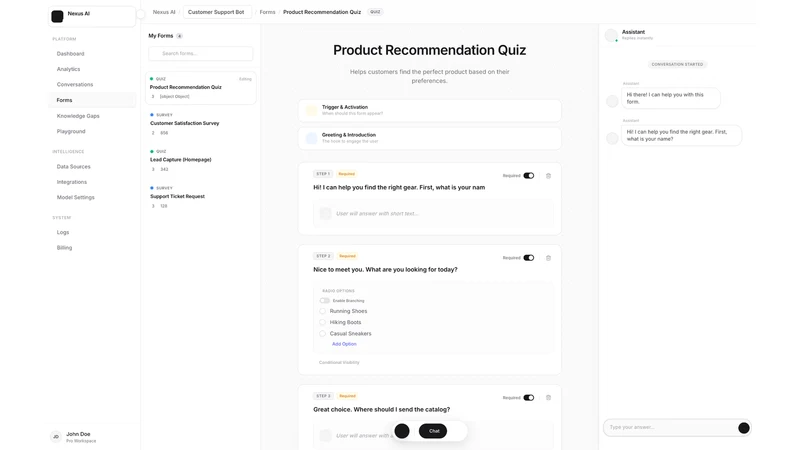
Task: Toggle Required switch on Step 1
Action: coord(529,176)
